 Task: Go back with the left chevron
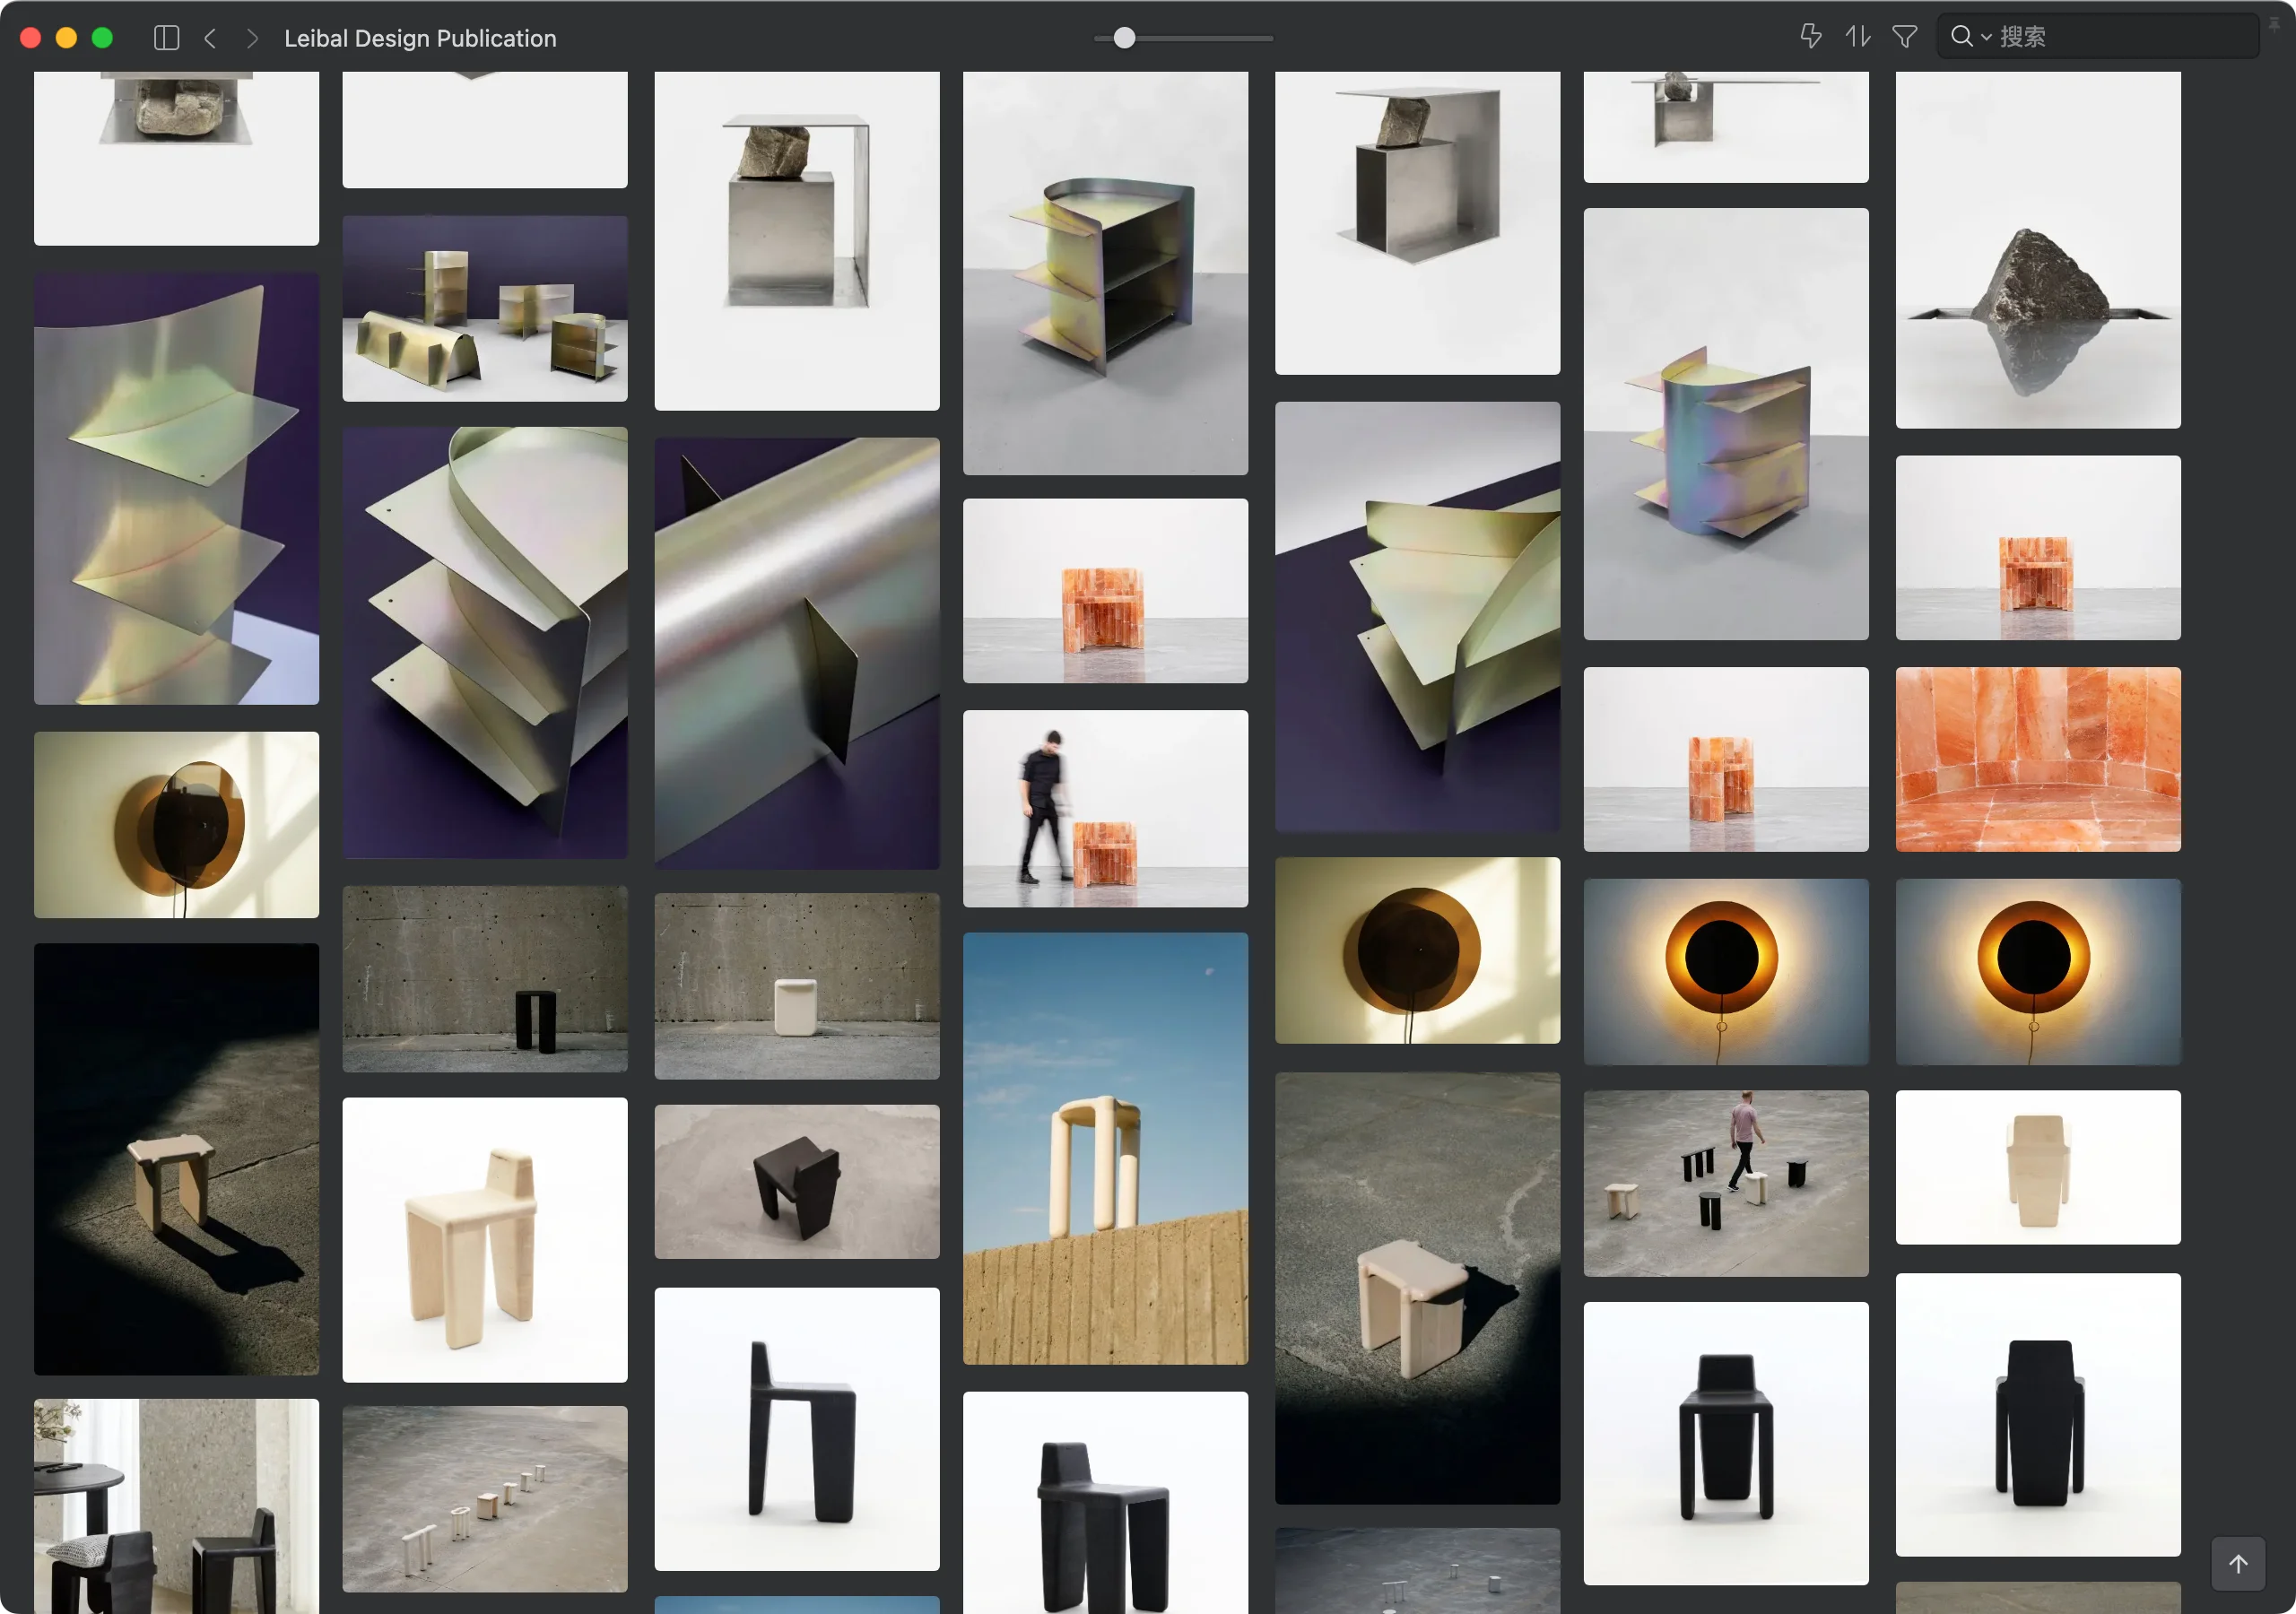tap(210, 38)
